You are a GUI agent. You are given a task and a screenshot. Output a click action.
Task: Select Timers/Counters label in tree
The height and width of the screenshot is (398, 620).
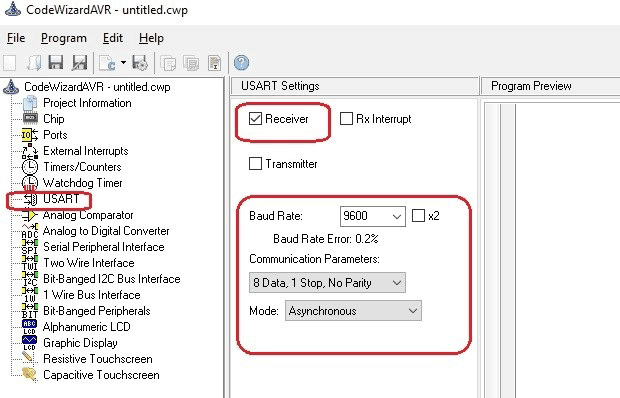tap(82, 167)
